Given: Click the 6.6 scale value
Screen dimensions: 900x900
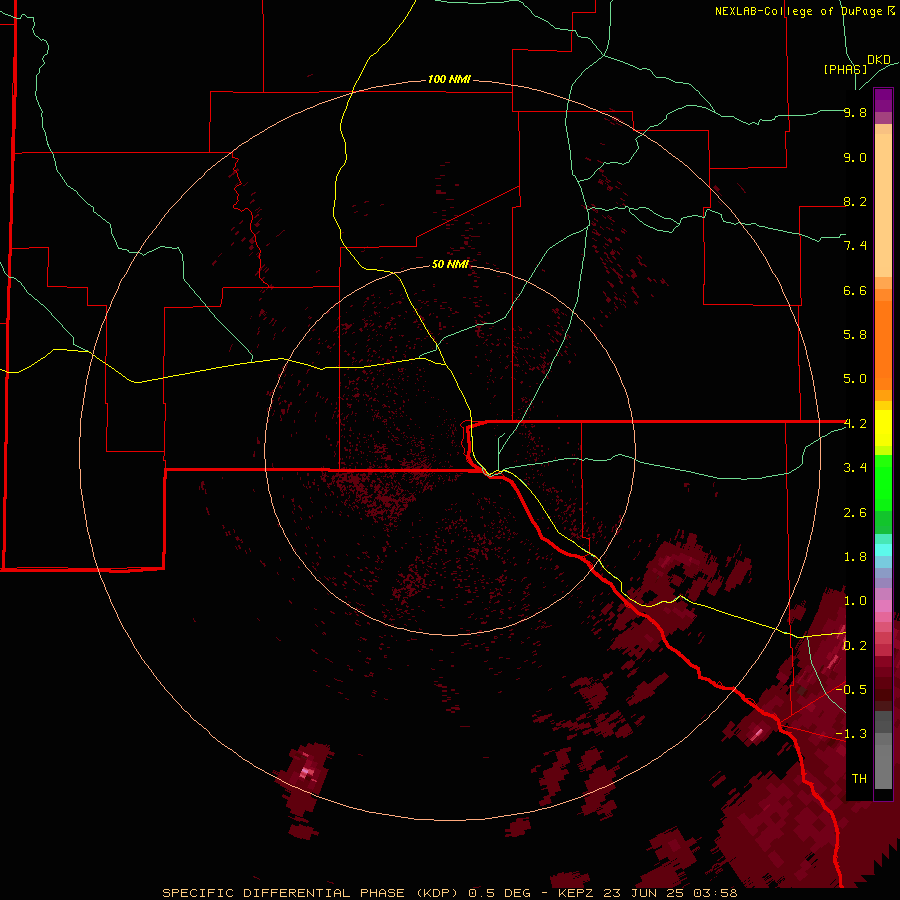Looking at the screenshot, I should click(855, 290).
